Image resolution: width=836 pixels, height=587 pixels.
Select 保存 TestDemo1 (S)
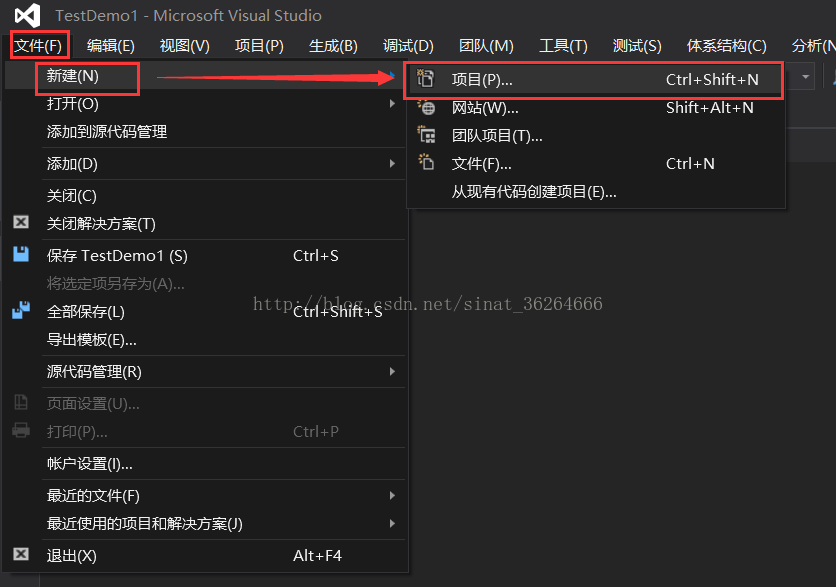(205, 255)
